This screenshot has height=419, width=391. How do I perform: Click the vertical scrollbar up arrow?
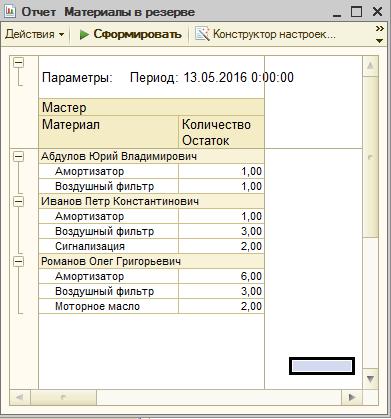coord(370,66)
